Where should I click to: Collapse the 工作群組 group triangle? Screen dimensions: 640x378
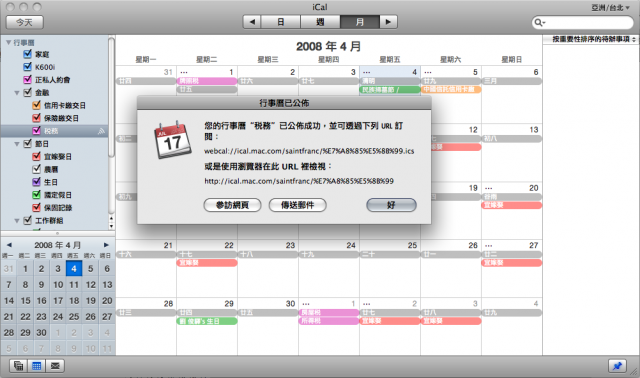coord(17,221)
